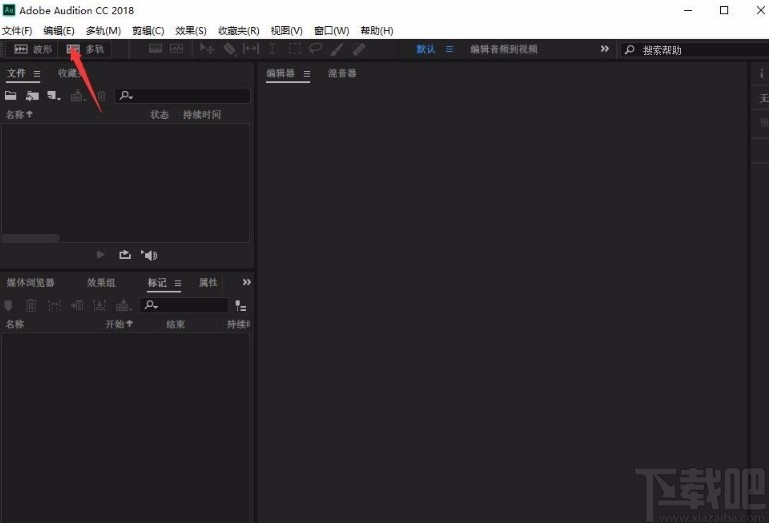Open the 默认 workspace options menu
Viewport: 769px width, 523px height.
click(x=449, y=49)
